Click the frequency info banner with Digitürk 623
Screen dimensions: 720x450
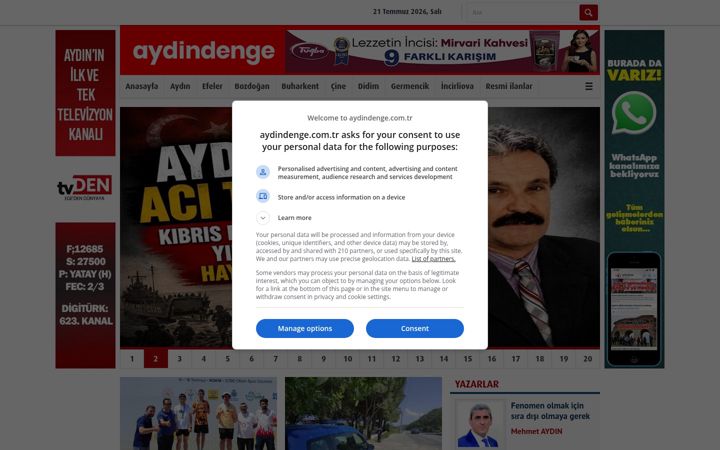coord(85,295)
